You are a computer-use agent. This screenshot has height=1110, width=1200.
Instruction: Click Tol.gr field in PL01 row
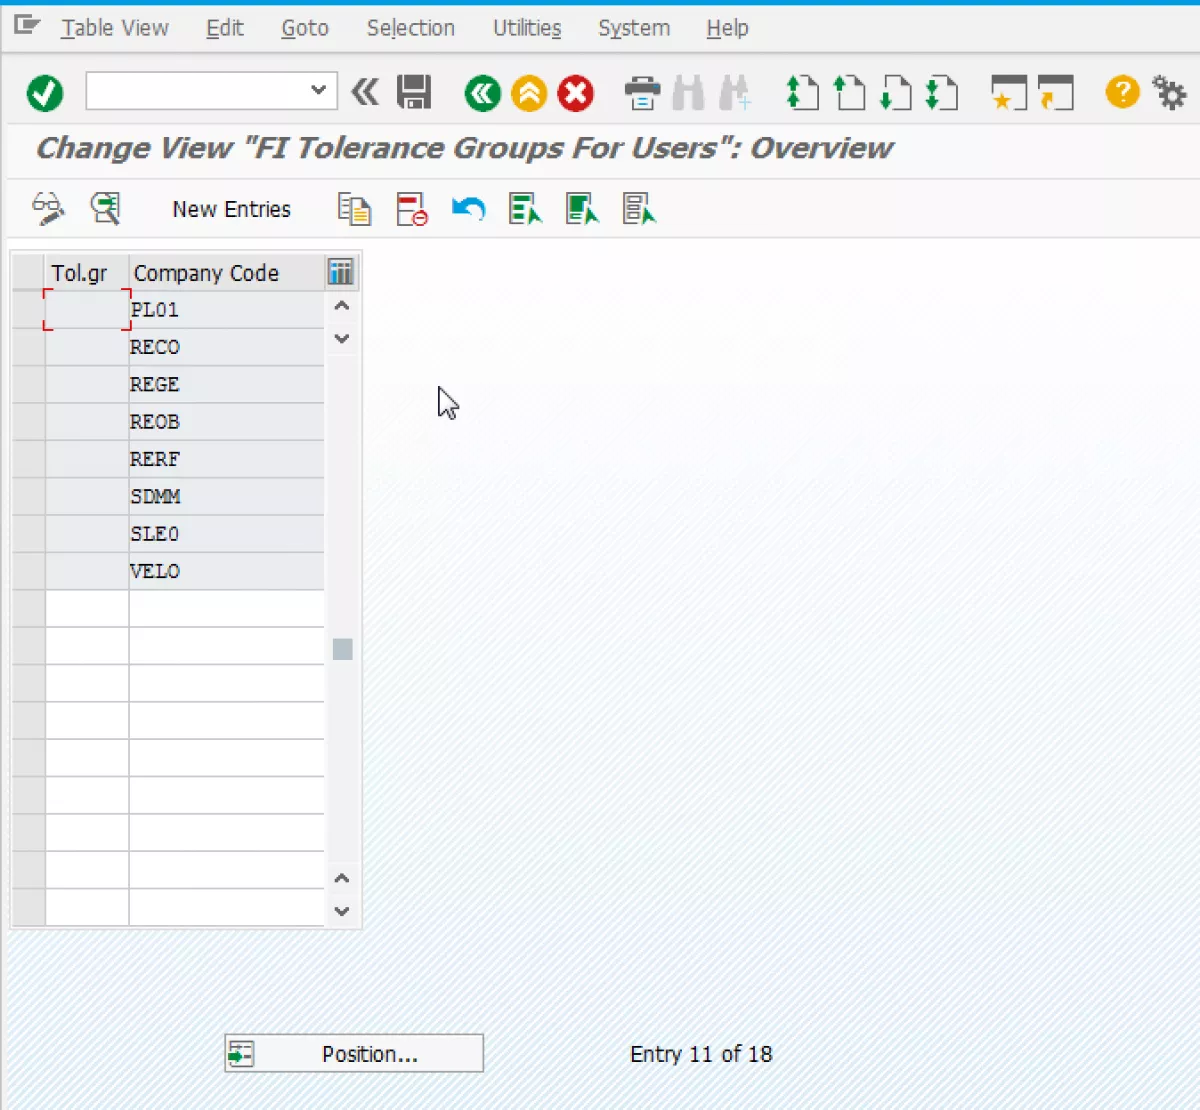pos(87,310)
